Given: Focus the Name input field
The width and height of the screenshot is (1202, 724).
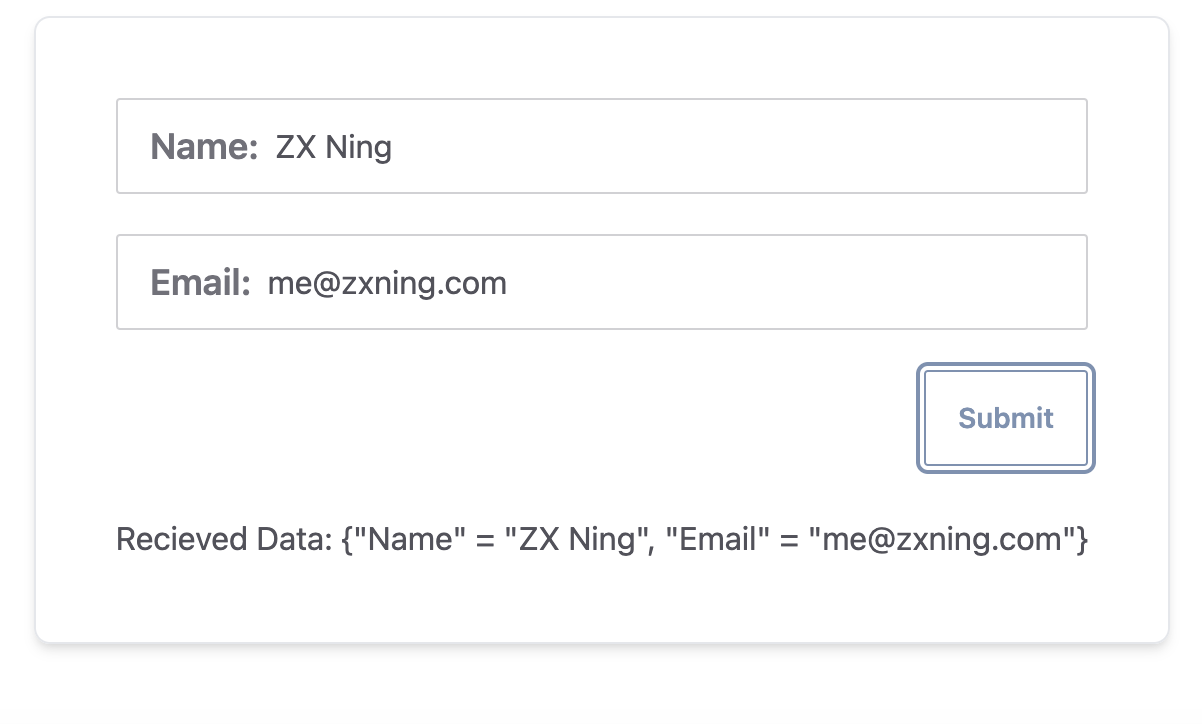Looking at the screenshot, I should pyautogui.click(x=602, y=146).
